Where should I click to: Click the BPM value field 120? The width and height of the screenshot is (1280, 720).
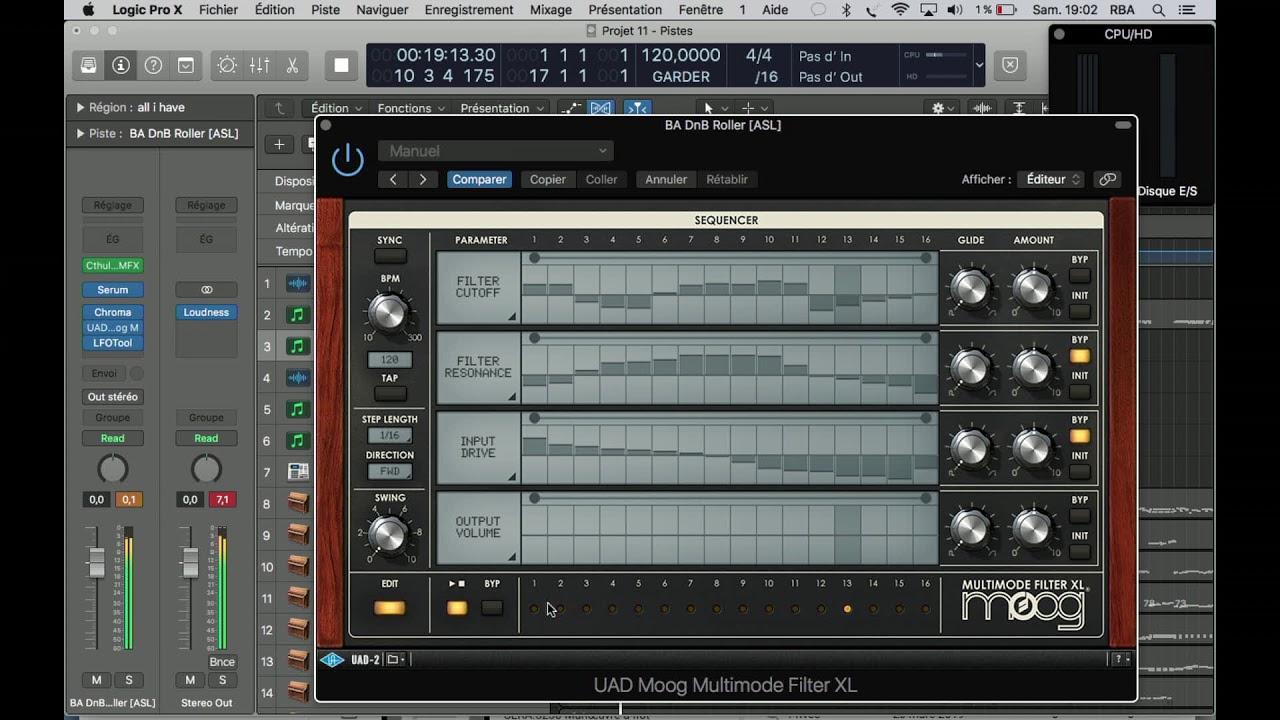pos(390,359)
